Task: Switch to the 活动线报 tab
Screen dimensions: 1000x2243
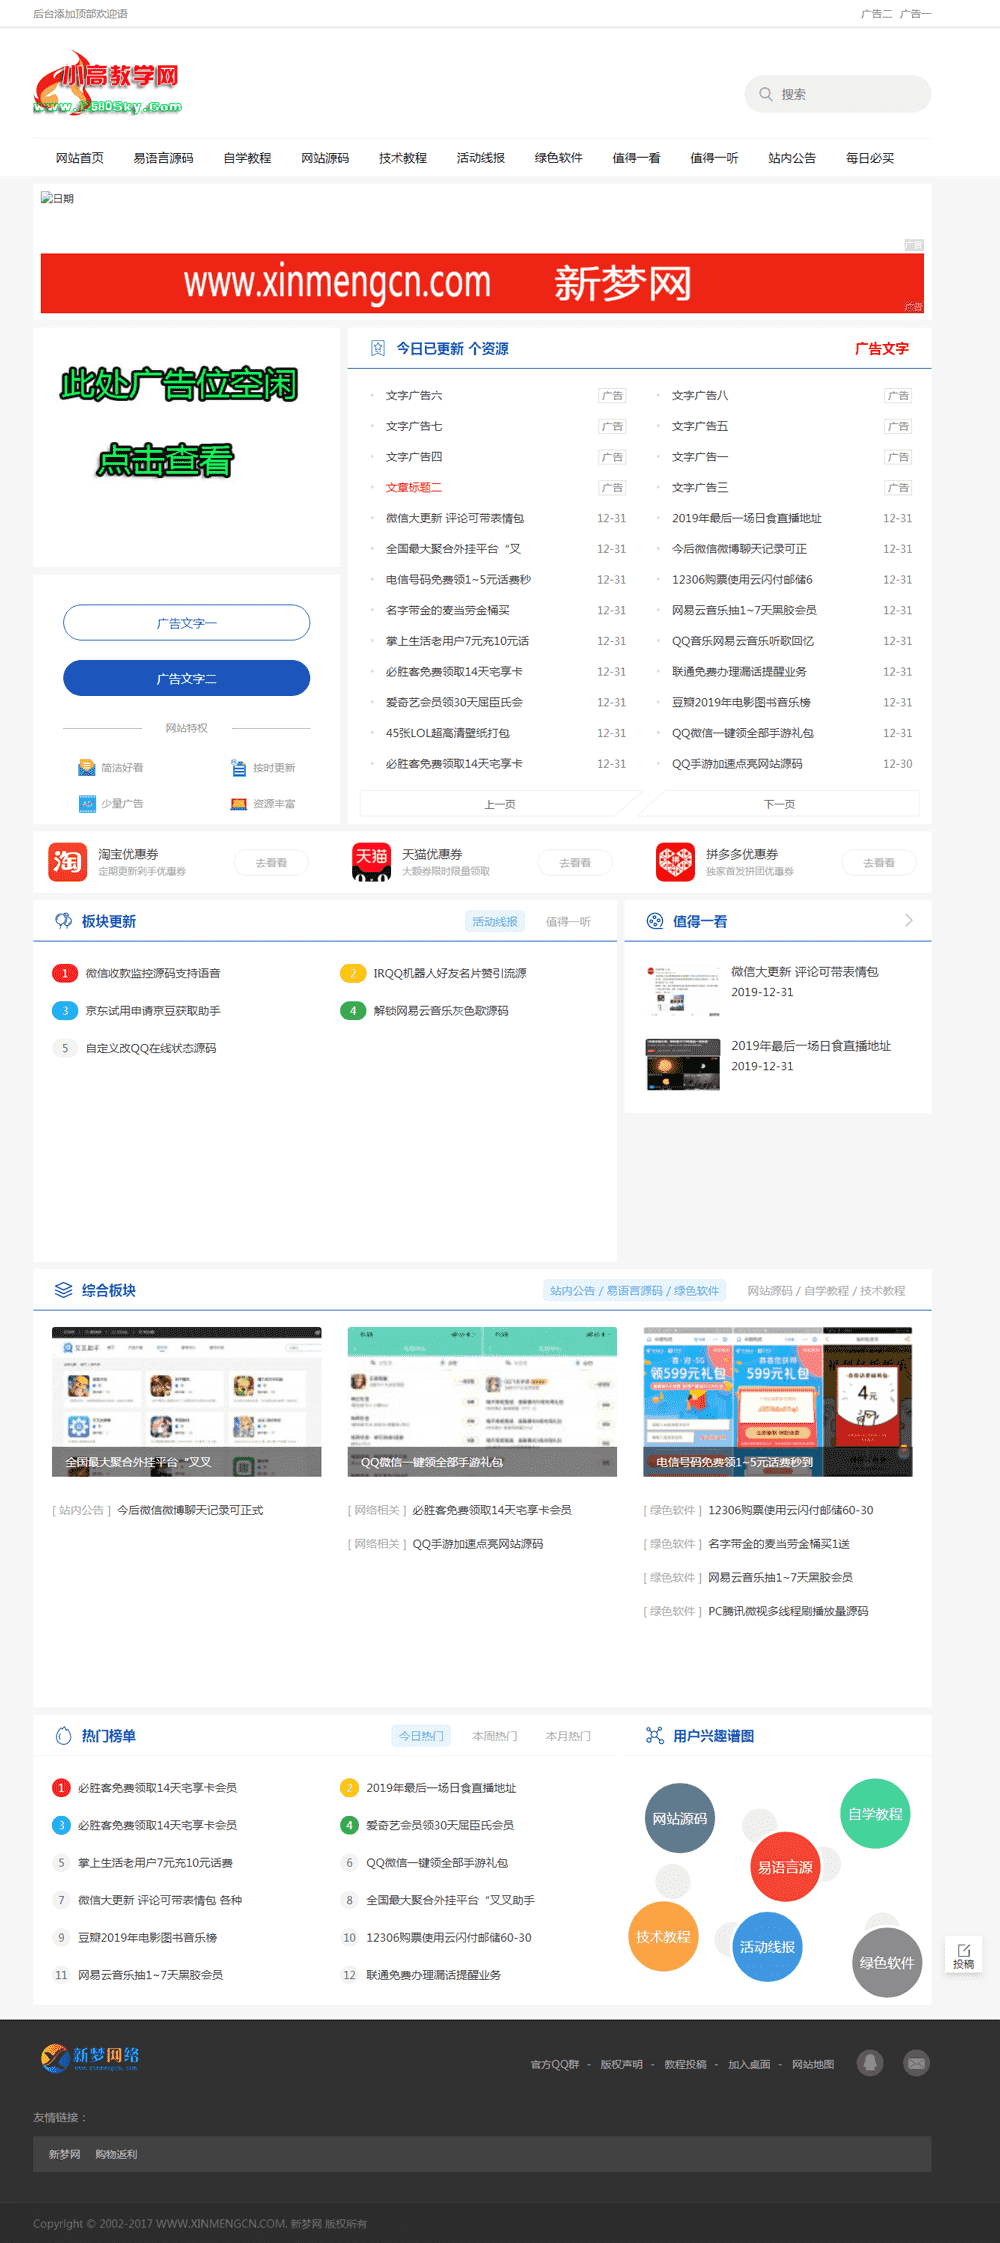Action: click(495, 922)
